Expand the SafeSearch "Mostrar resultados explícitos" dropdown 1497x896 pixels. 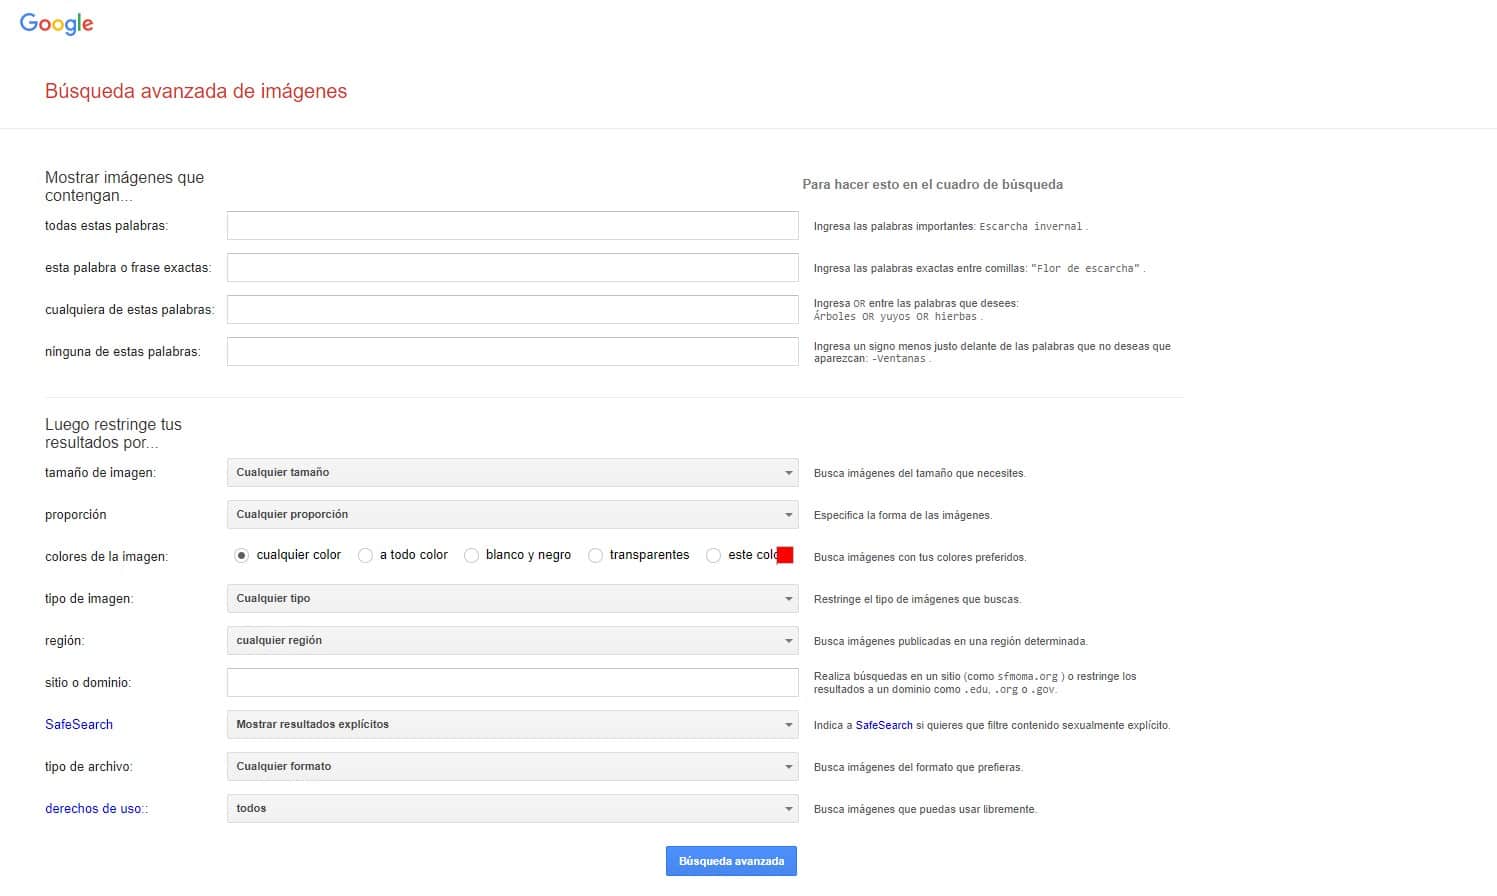[512, 724]
